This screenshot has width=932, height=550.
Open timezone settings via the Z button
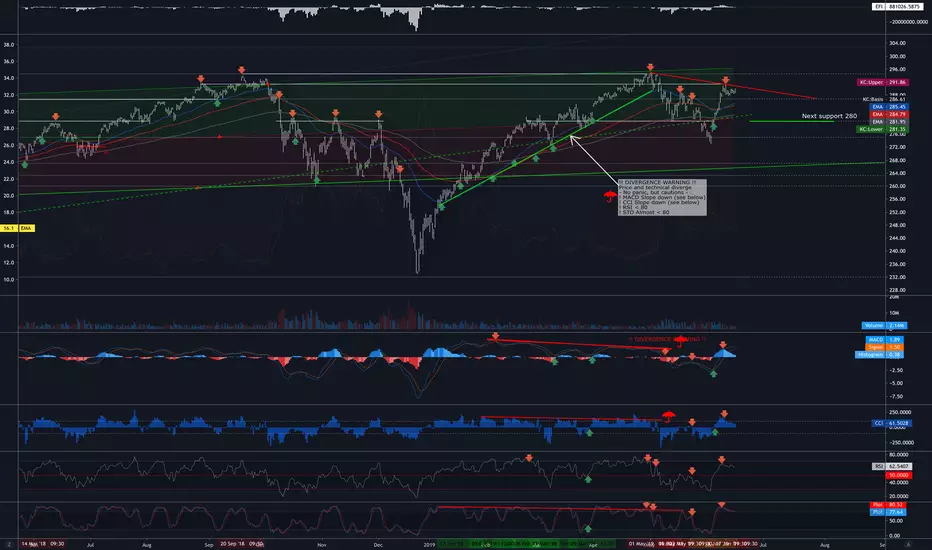(x=9, y=545)
